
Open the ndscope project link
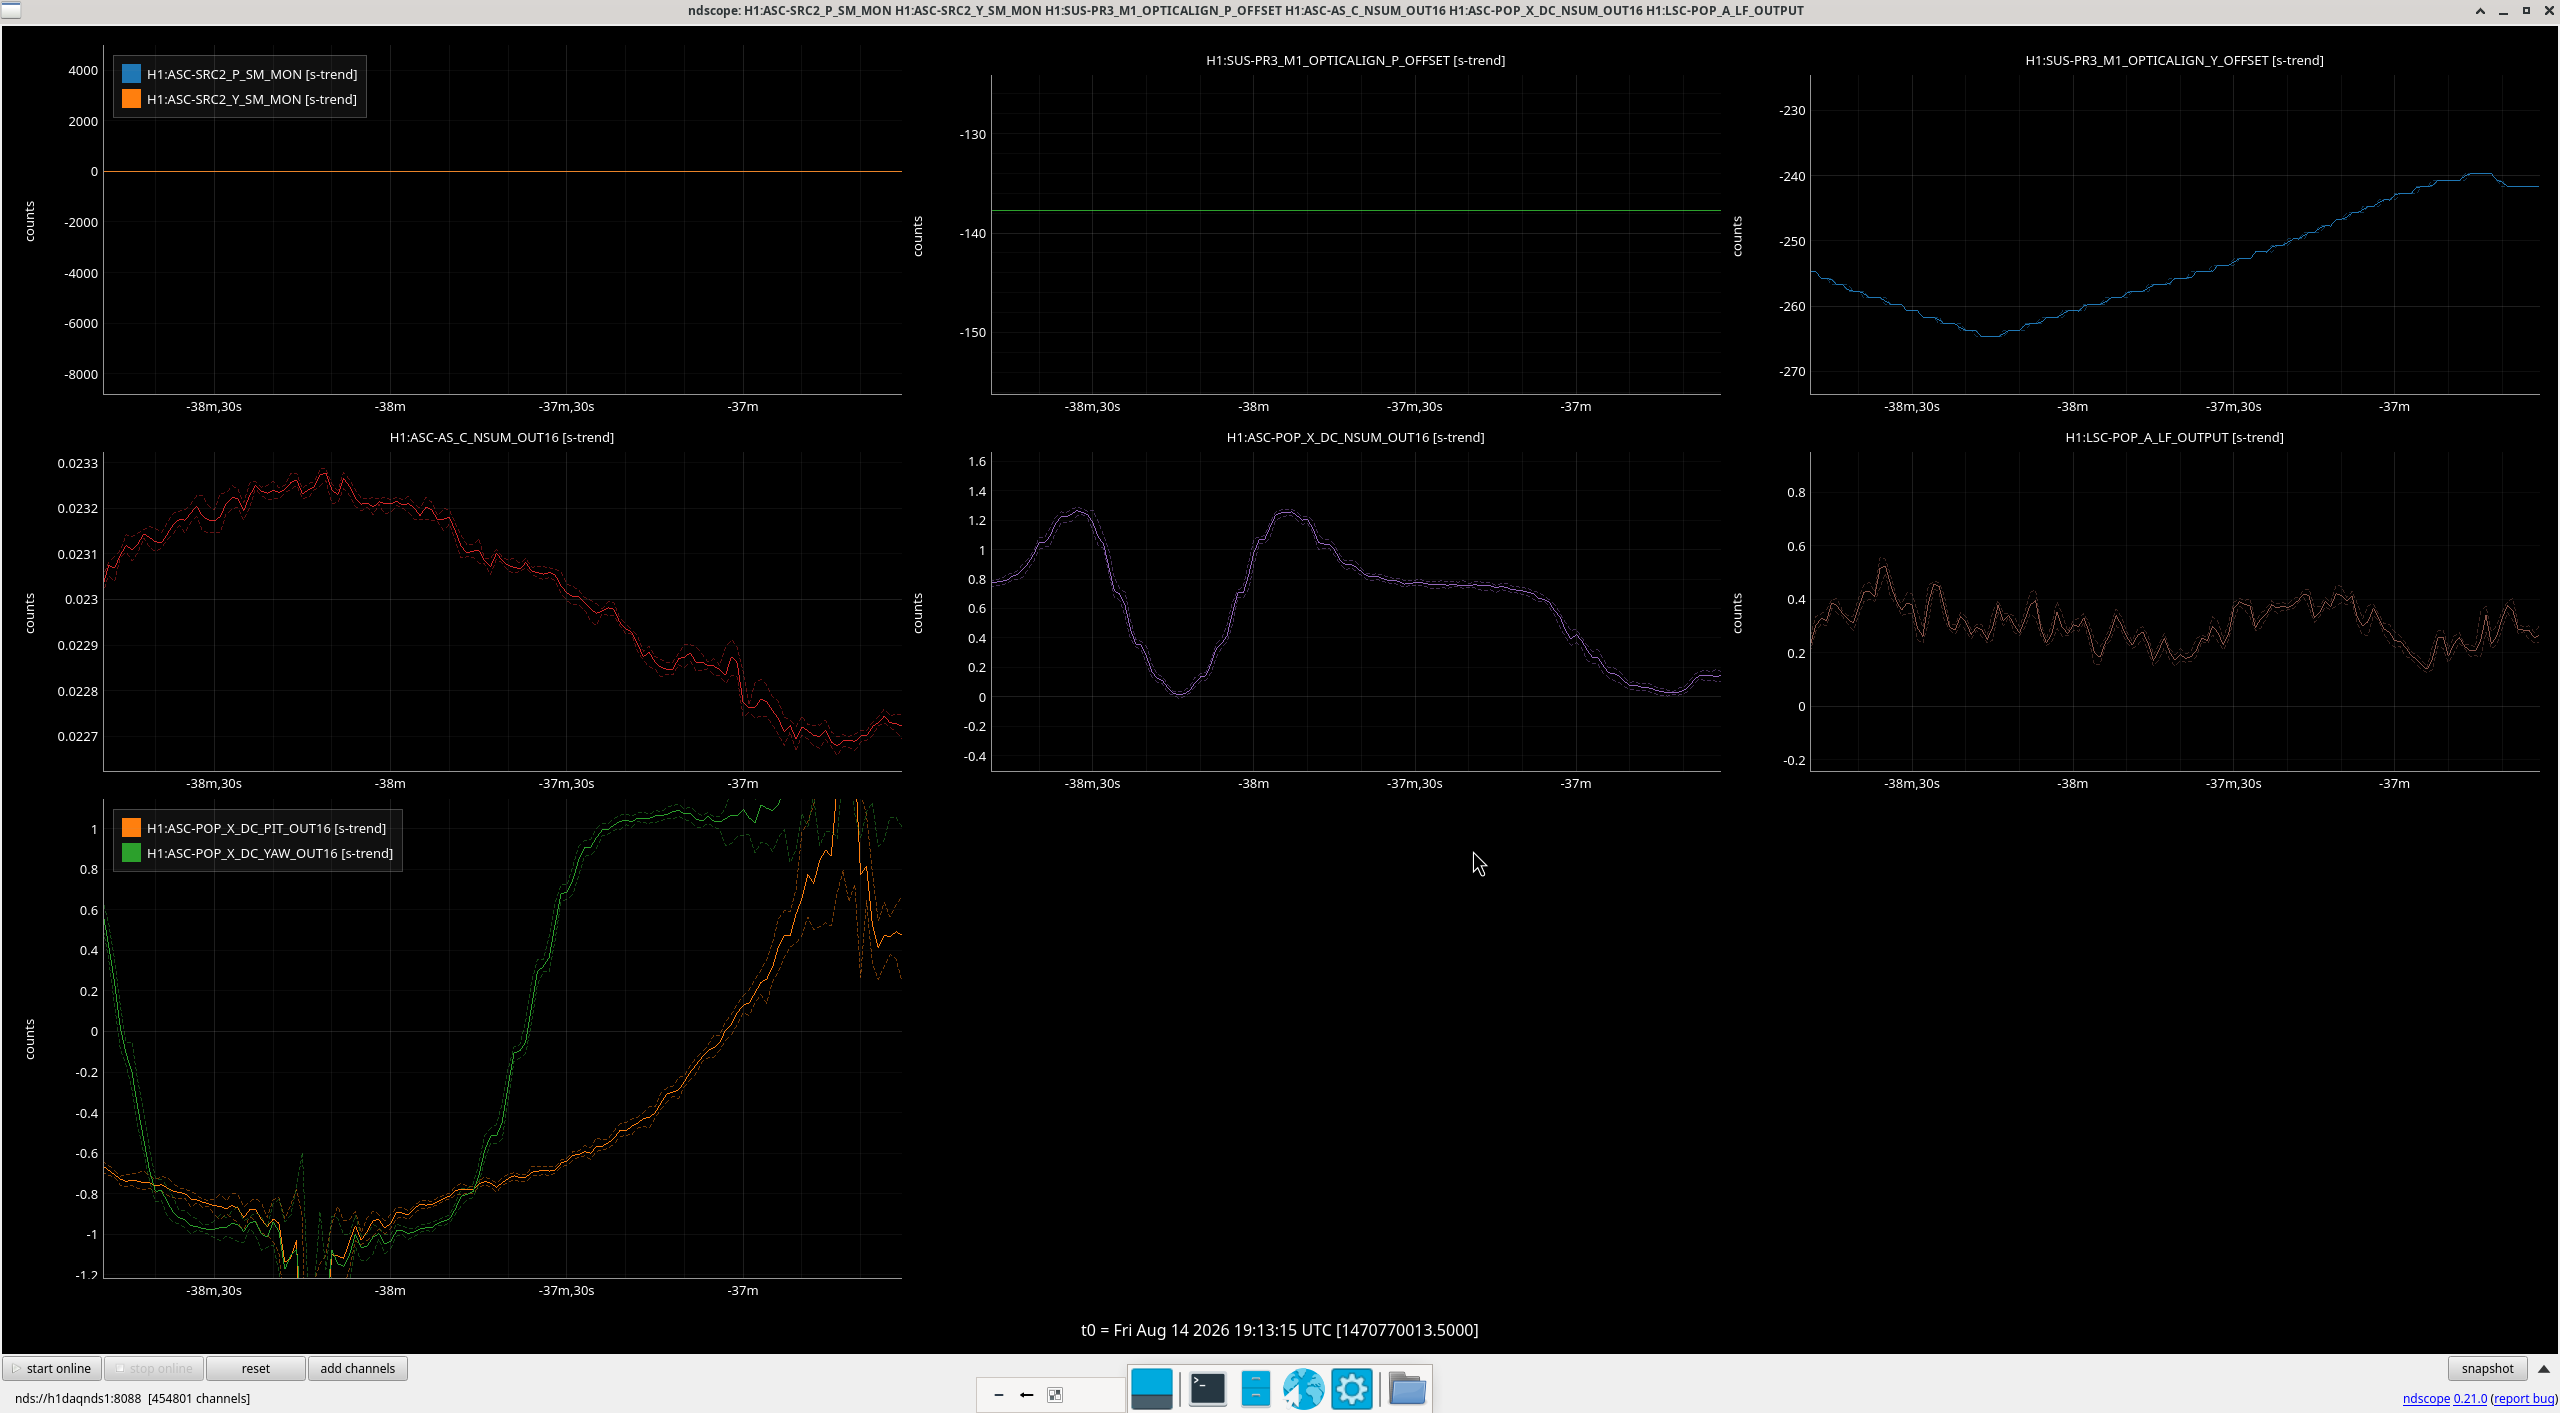pos(2426,1399)
